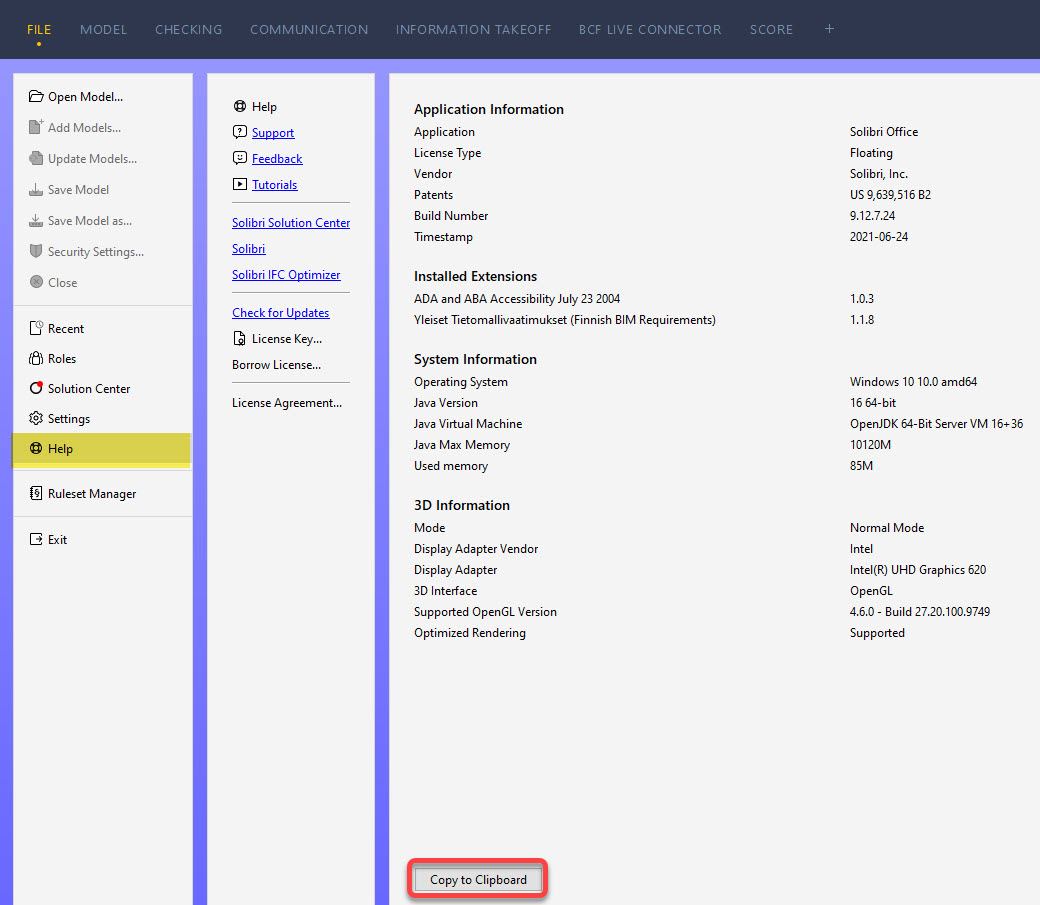This screenshot has width=1040, height=905.
Task: Click the Intel(R) UHD Graphics 620 value
Action: pos(918,570)
